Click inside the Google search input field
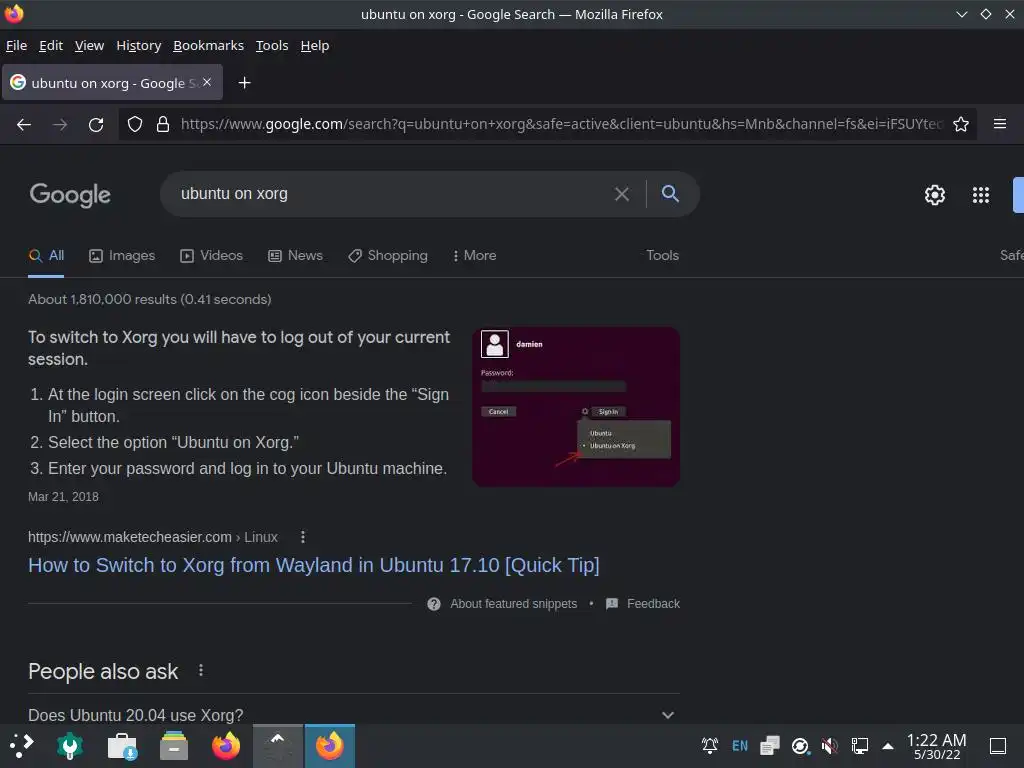 [x=392, y=194]
